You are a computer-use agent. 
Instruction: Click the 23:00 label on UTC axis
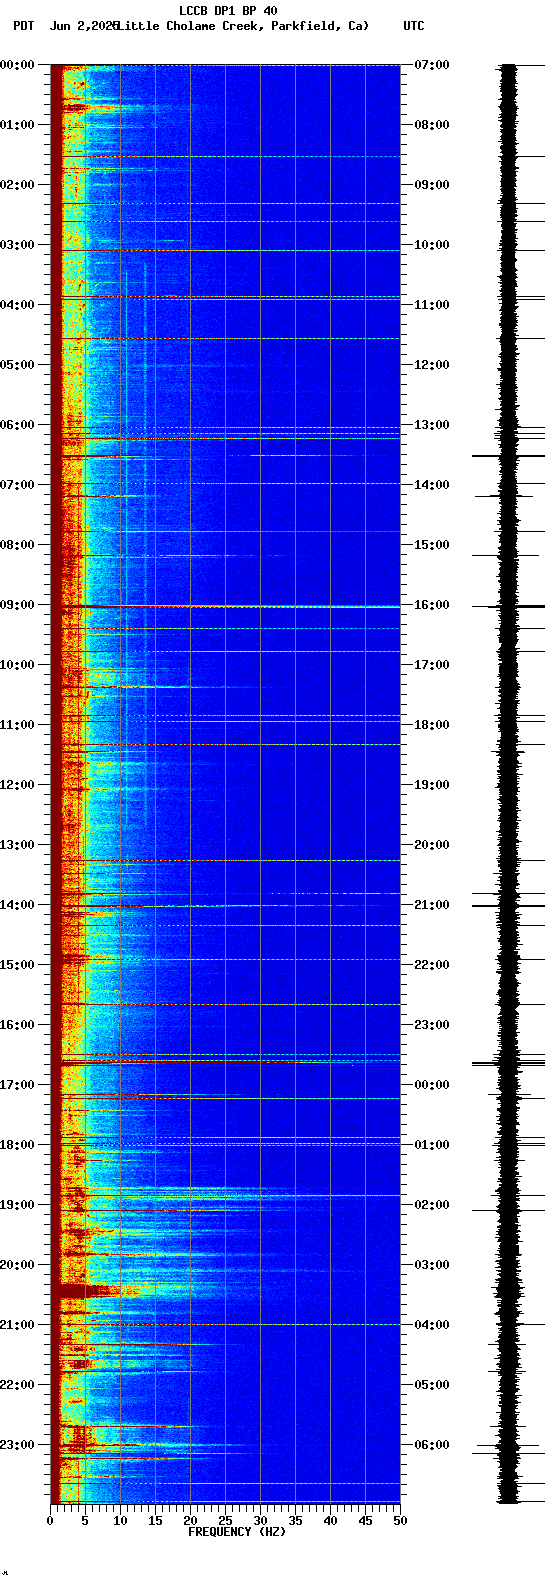coord(432,1025)
